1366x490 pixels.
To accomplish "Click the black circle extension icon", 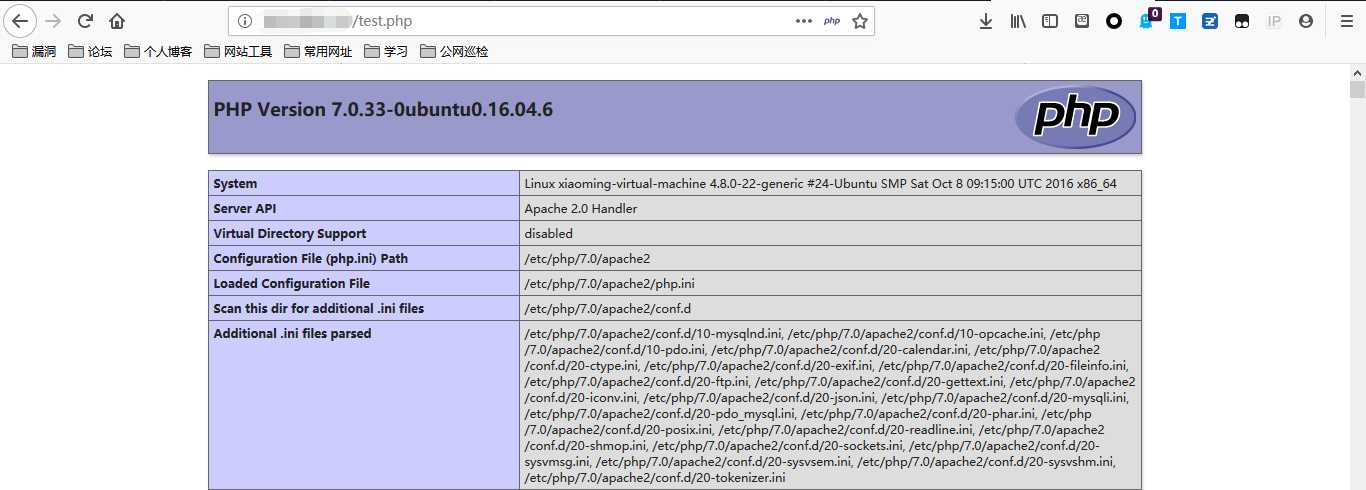I will (1114, 21).
